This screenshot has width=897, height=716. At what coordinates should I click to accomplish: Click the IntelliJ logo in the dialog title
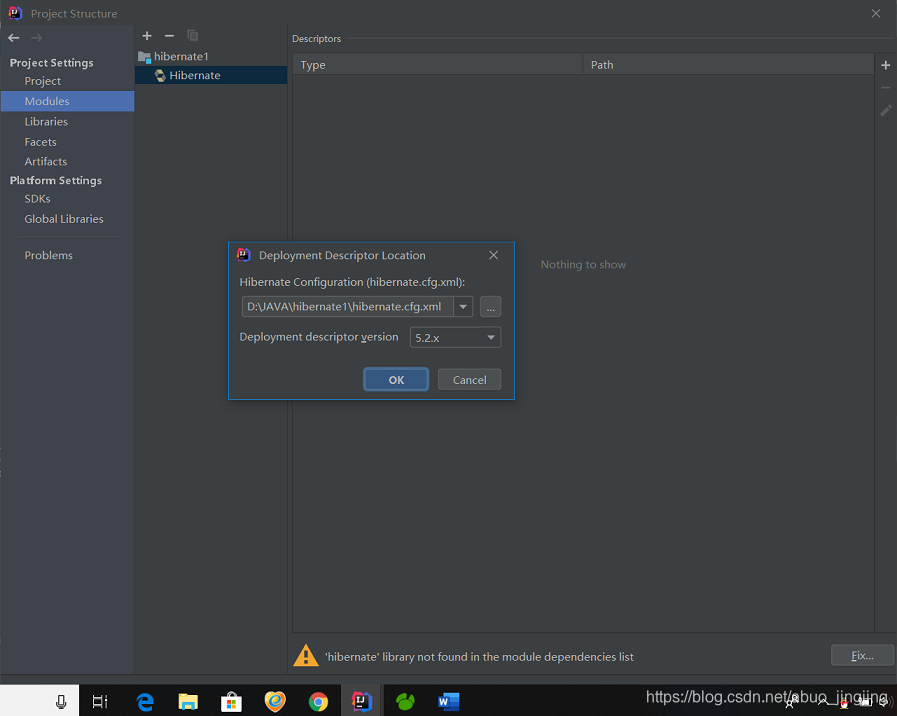pyautogui.click(x=244, y=255)
